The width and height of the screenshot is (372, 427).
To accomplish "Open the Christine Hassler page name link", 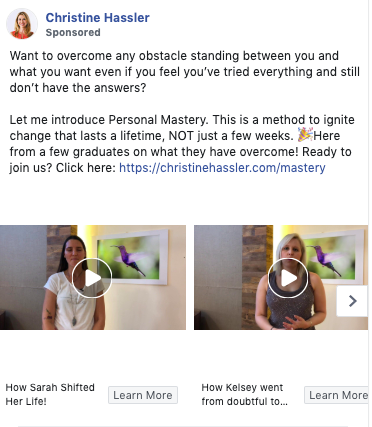I will click(x=97, y=18).
